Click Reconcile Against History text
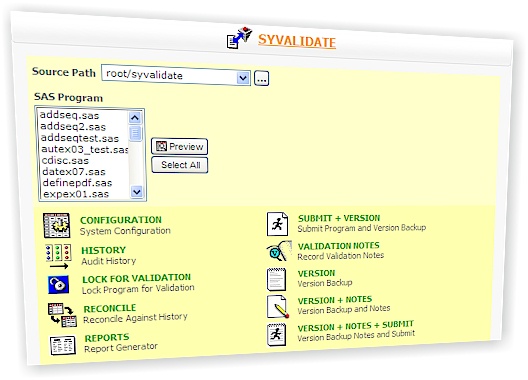Image resolution: width=528 pixels, height=380 pixels. (x=135, y=318)
